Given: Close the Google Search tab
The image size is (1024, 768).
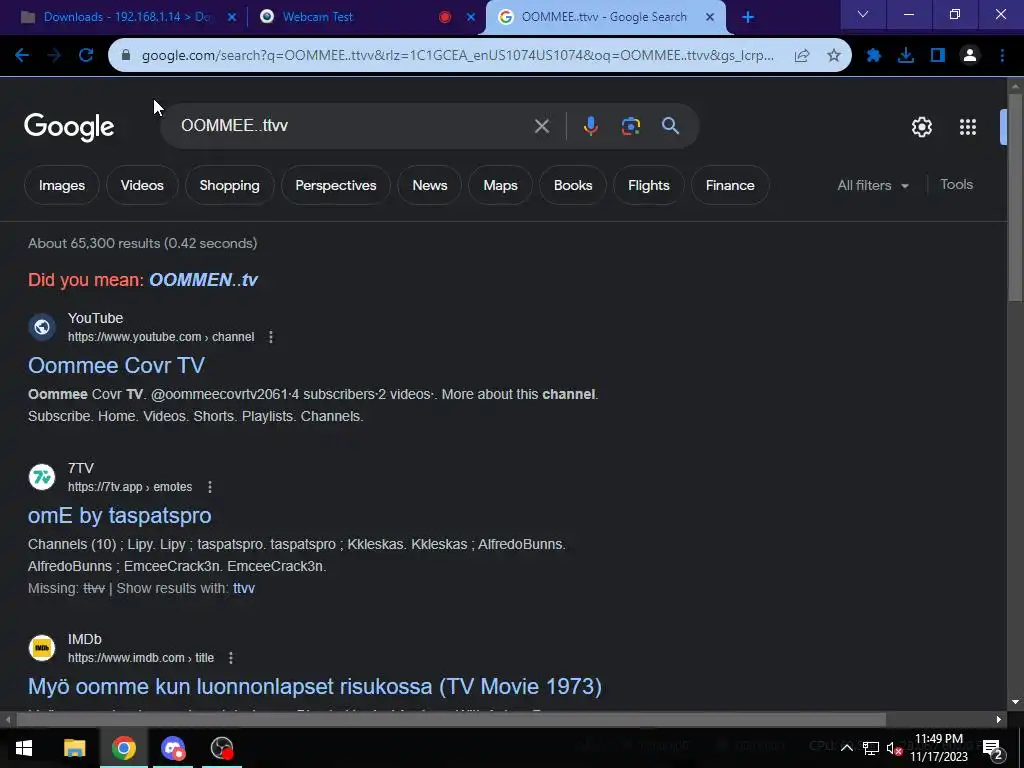Looking at the screenshot, I should click(x=710, y=18).
